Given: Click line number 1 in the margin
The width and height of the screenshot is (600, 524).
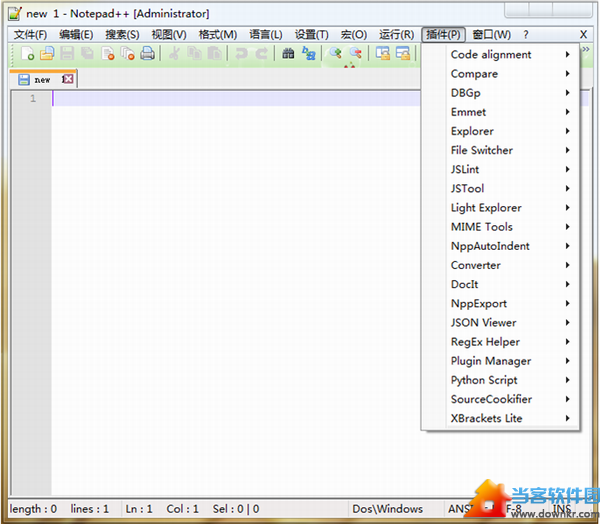Looking at the screenshot, I should (33, 99).
